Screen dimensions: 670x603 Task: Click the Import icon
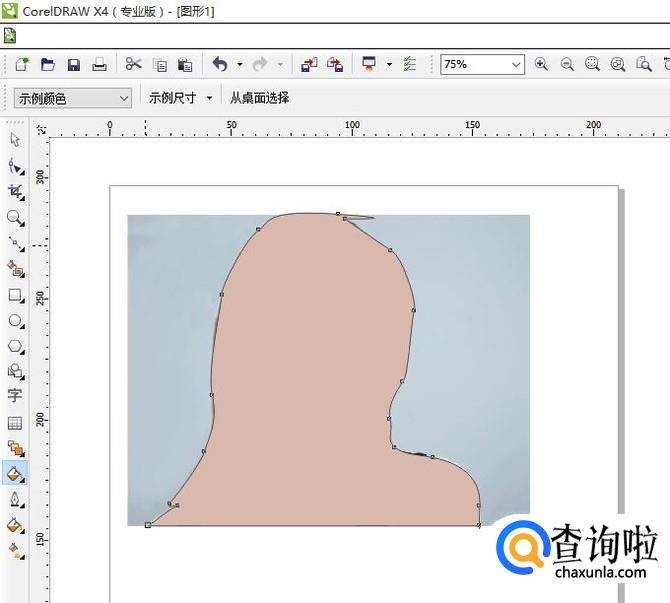click(309, 65)
